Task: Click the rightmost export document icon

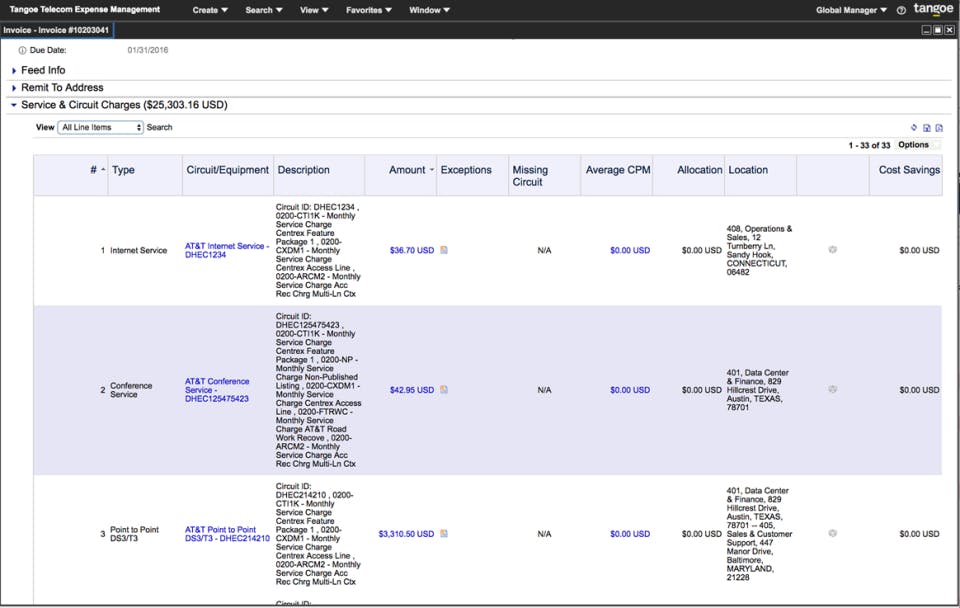Action: tap(939, 128)
